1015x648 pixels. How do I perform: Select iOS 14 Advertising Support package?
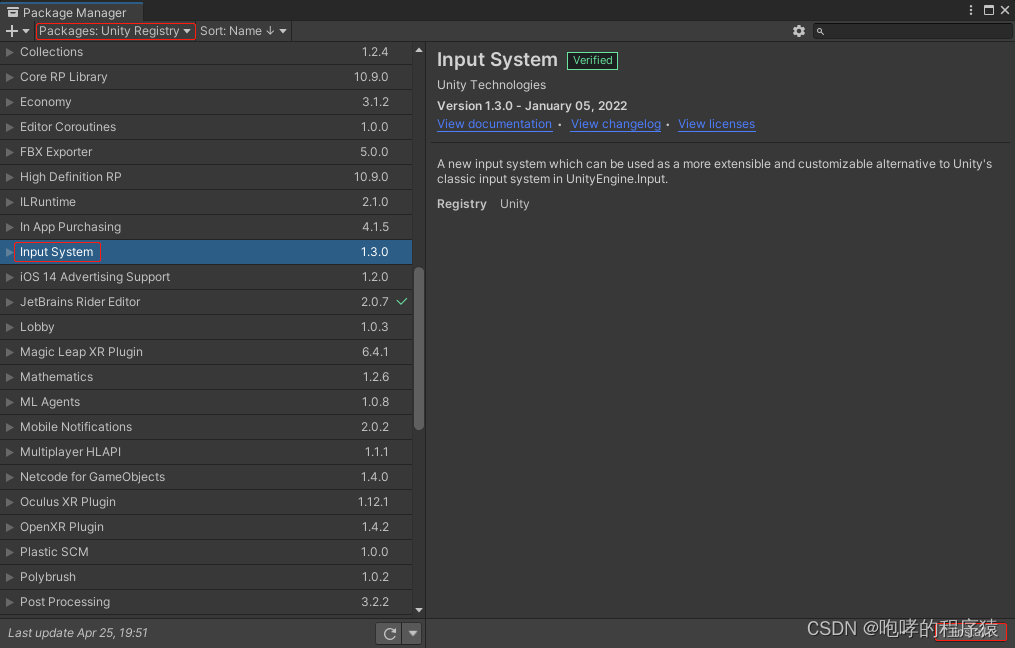click(x=206, y=277)
